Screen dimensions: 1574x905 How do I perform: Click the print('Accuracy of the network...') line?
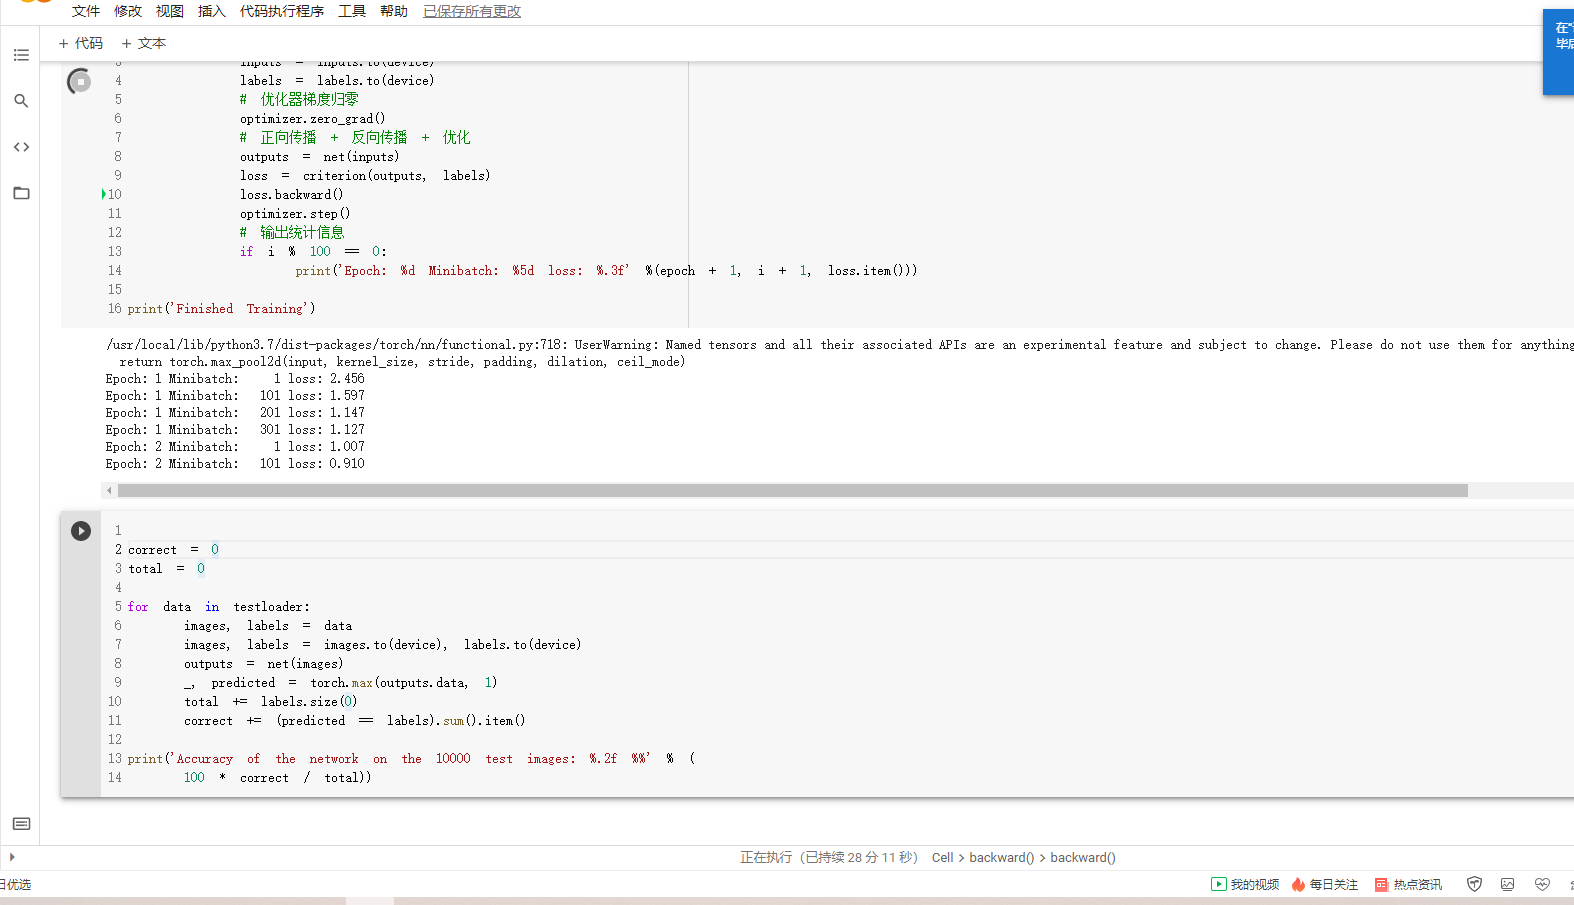coord(411,759)
